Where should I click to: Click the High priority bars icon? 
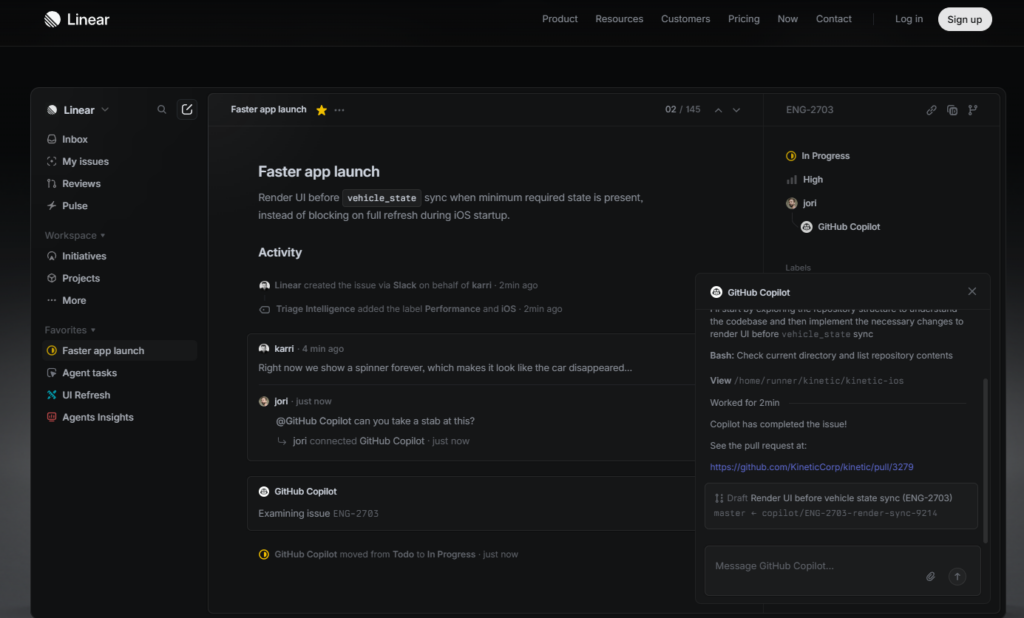pyautogui.click(x=792, y=180)
